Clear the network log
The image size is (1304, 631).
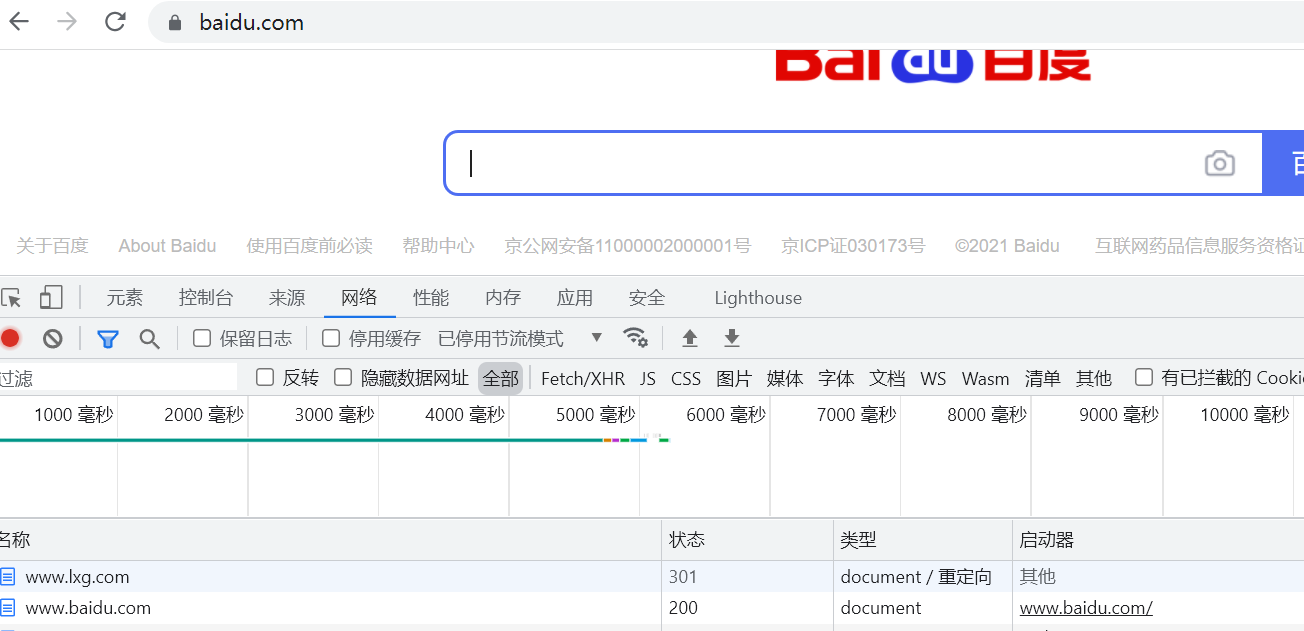[53, 339]
